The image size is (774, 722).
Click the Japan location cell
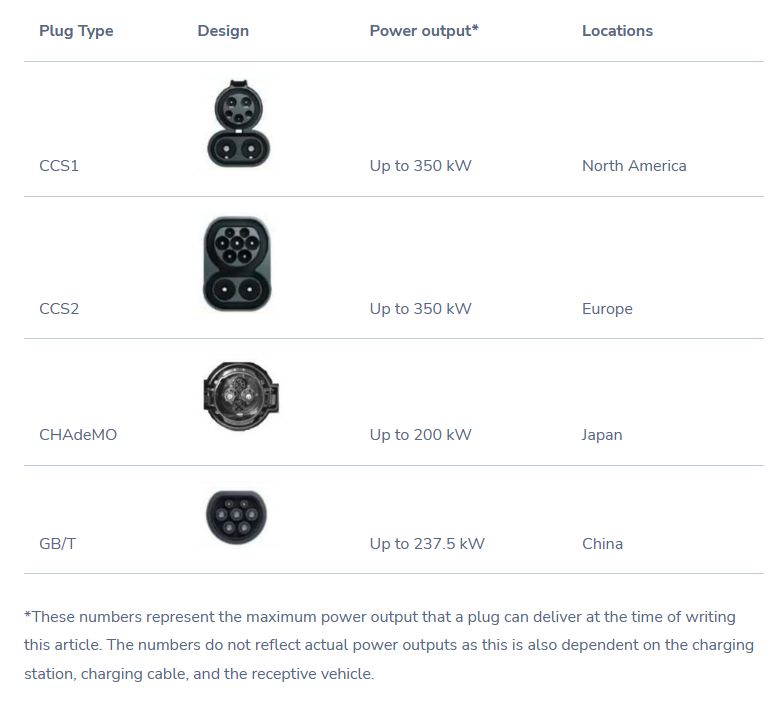tap(602, 435)
